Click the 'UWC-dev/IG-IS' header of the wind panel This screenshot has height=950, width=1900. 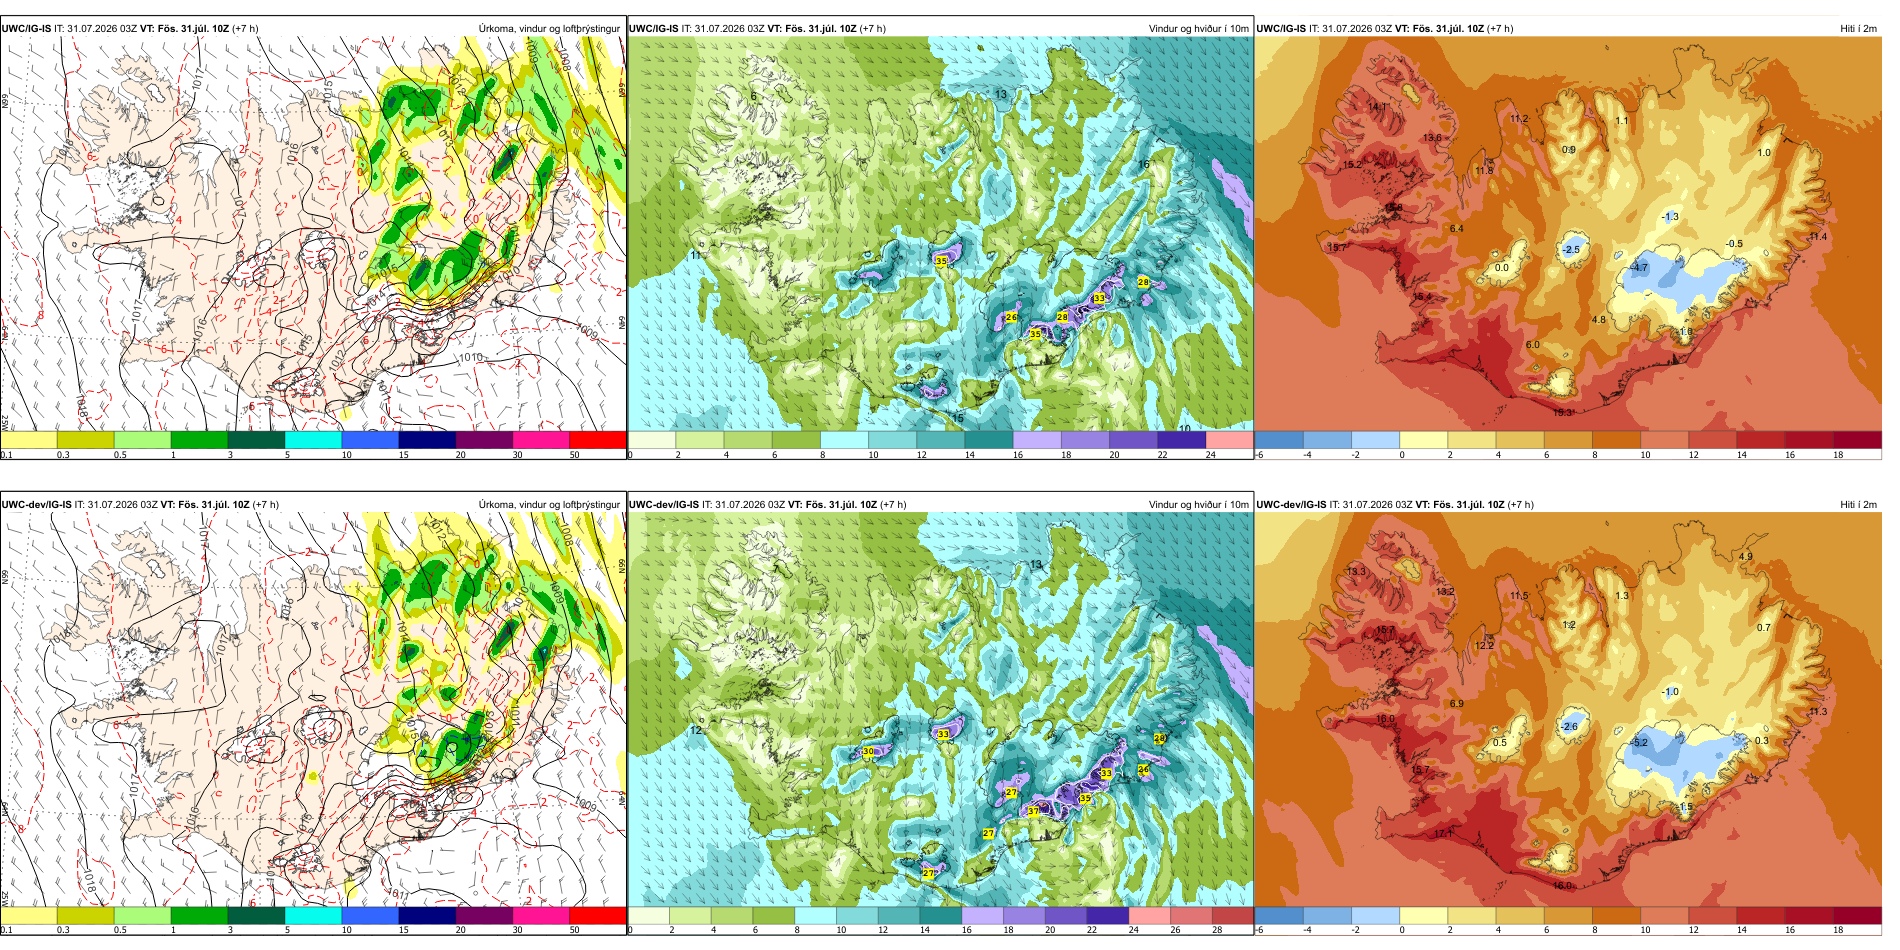[664, 505]
